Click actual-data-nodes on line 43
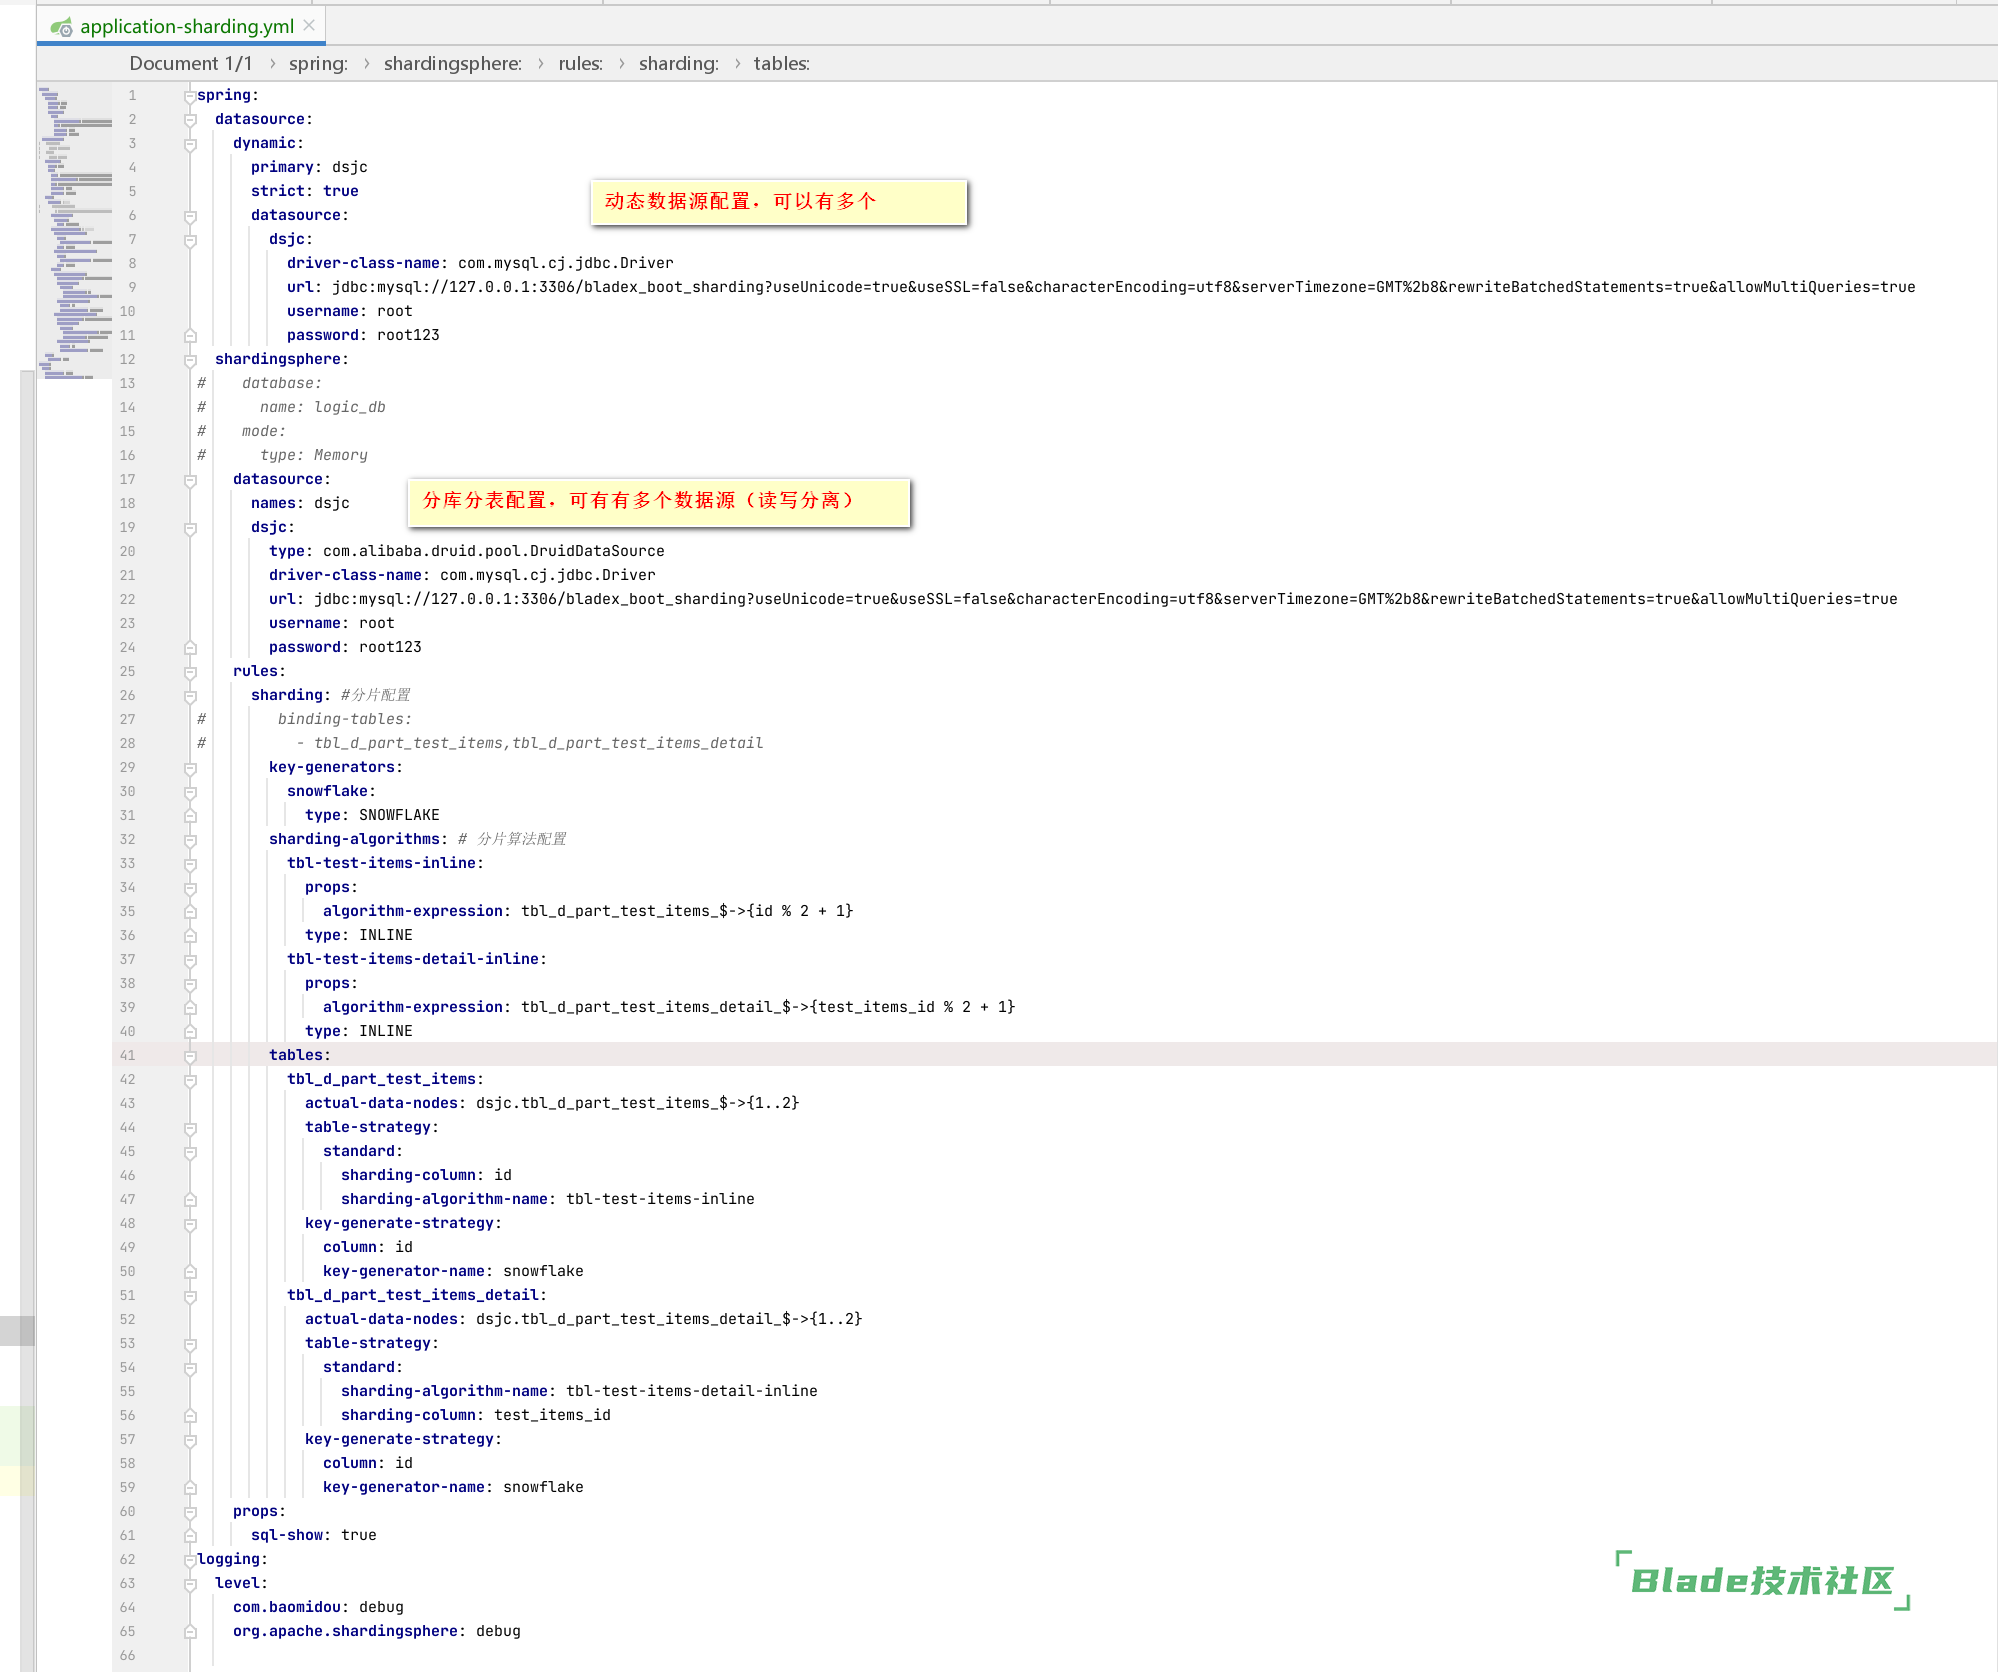 [x=552, y=1103]
